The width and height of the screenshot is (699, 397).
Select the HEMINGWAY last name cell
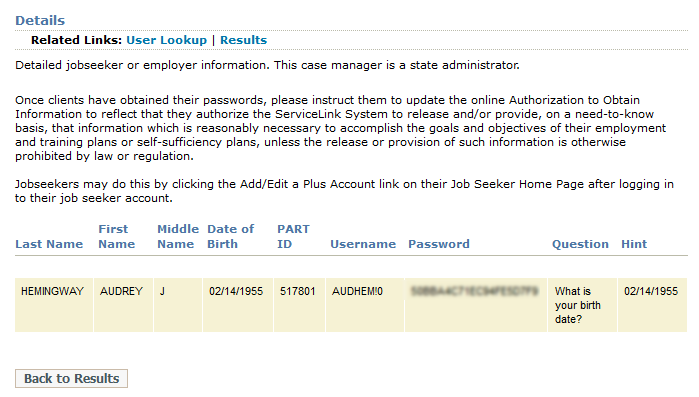[x=54, y=305]
